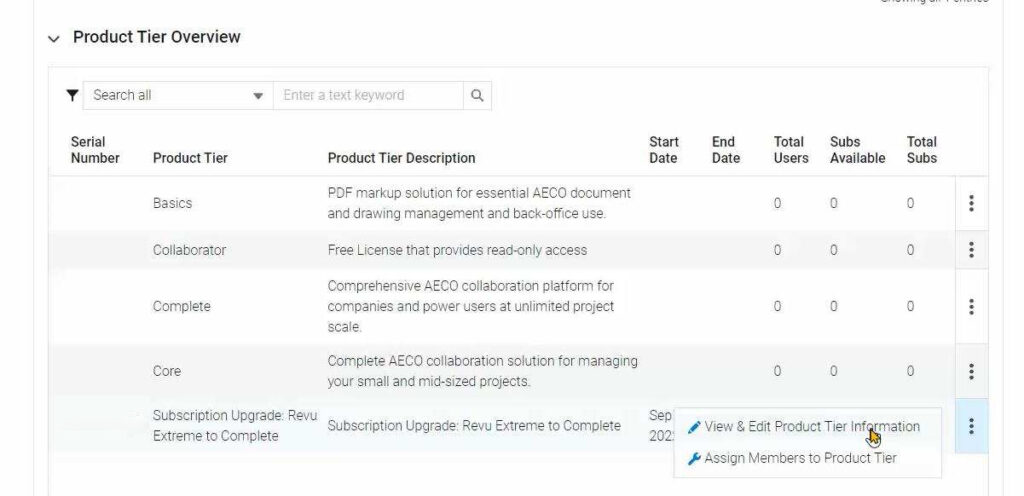Click the kebab icon for Subscription Upgrade row
Viewport: 1024px width, 496px height.
971,426
